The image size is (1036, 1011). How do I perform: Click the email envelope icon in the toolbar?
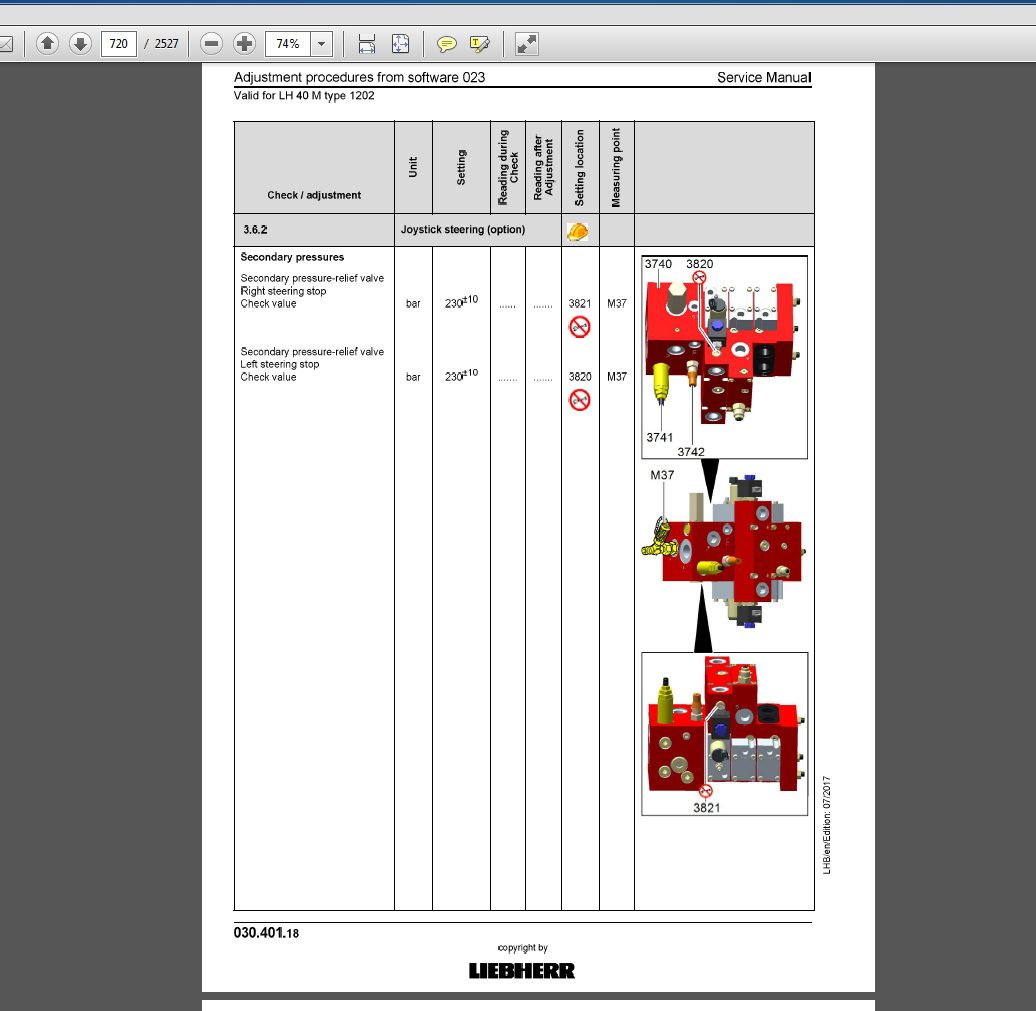[6, 44]
